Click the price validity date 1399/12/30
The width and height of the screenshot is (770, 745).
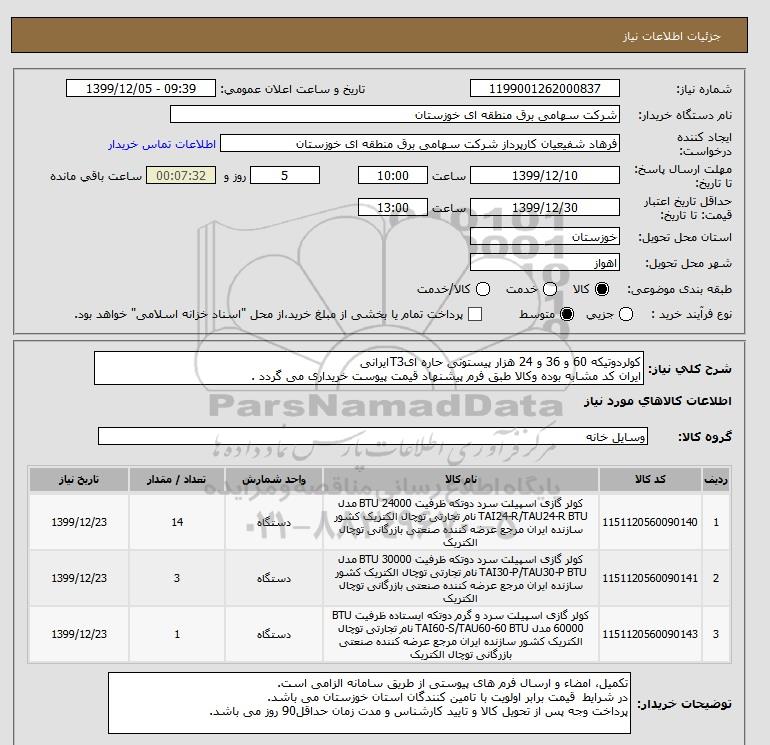[x=545, y=207]
